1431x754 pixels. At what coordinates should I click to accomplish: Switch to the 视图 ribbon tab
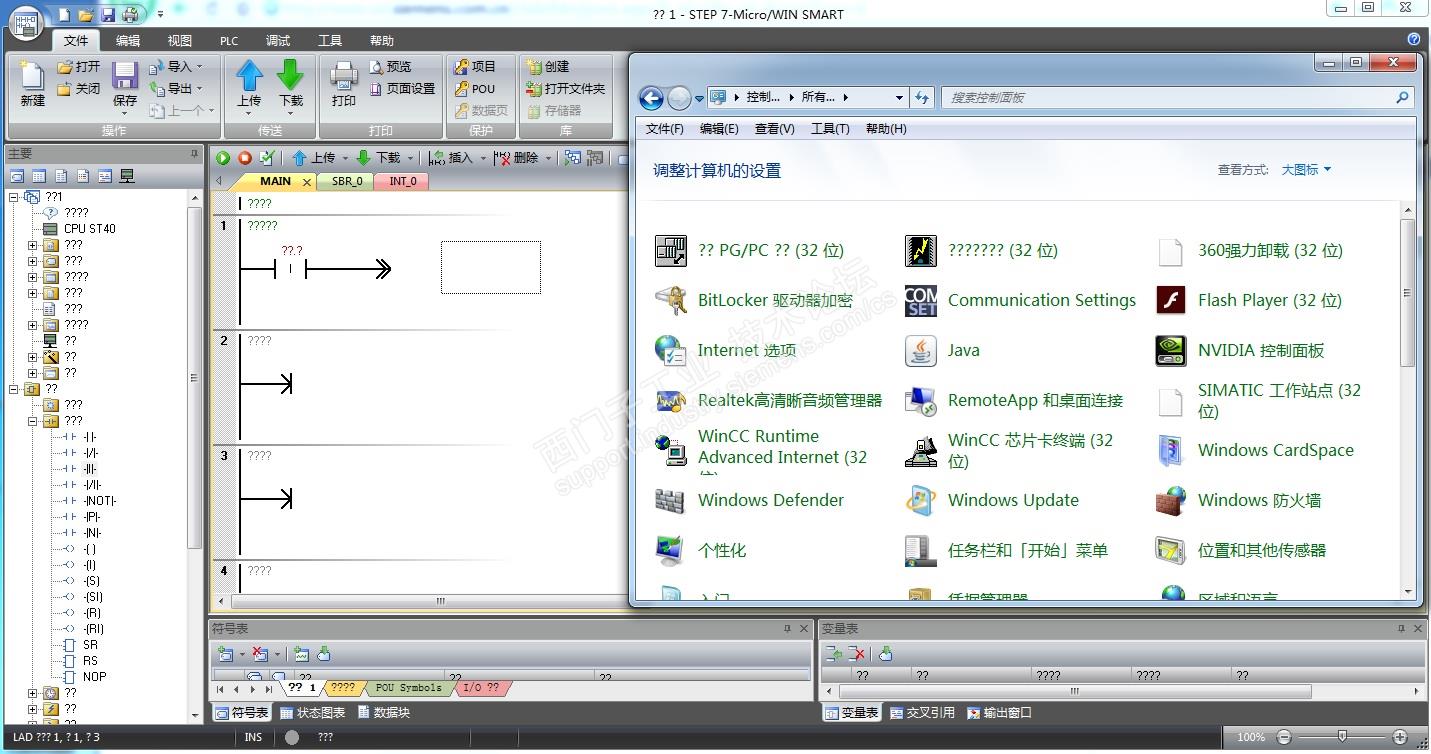click(x=180, y=41)
